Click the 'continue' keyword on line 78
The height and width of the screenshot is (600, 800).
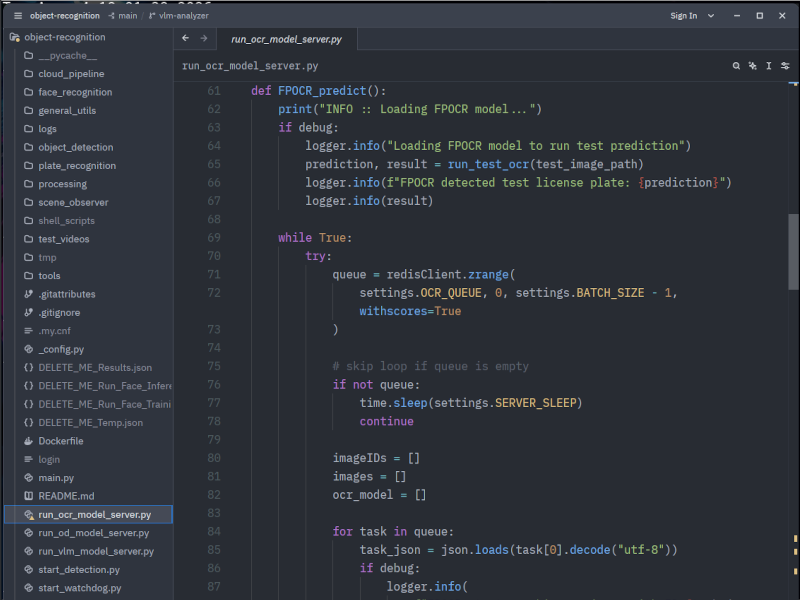pos(386,421)
